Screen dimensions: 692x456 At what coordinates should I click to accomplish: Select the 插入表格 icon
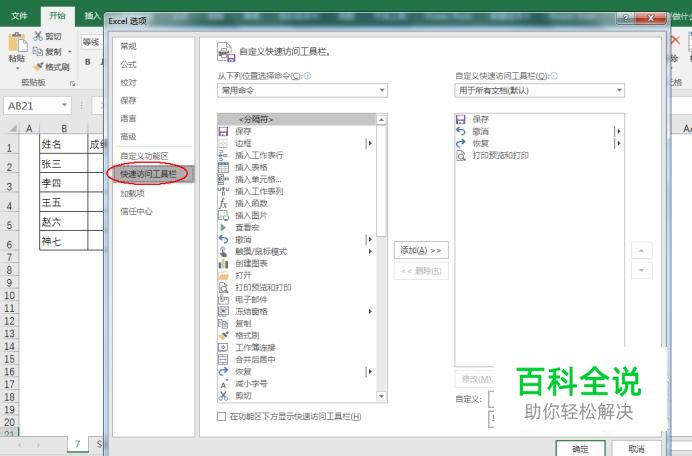(223, 167)
